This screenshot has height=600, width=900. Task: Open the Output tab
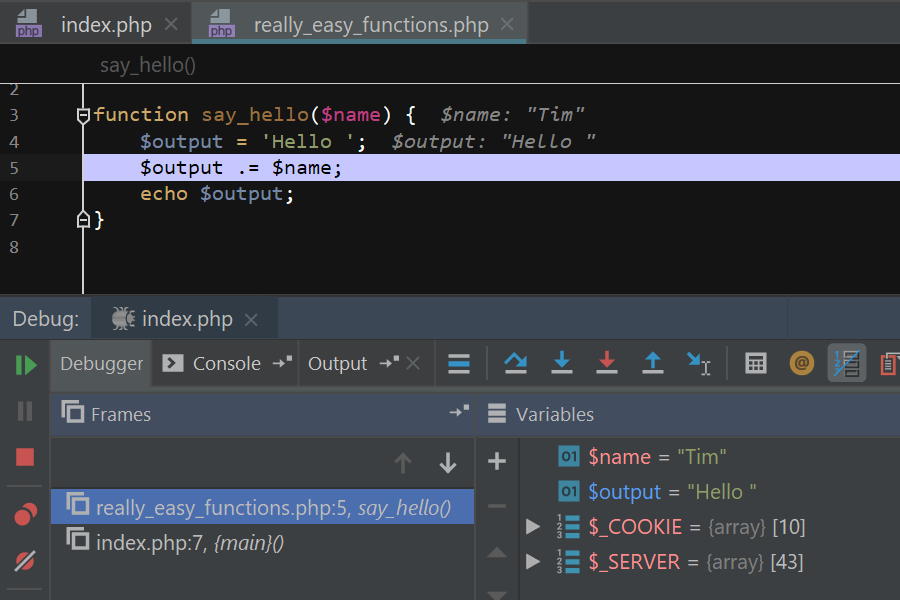(x=338, y=363)
